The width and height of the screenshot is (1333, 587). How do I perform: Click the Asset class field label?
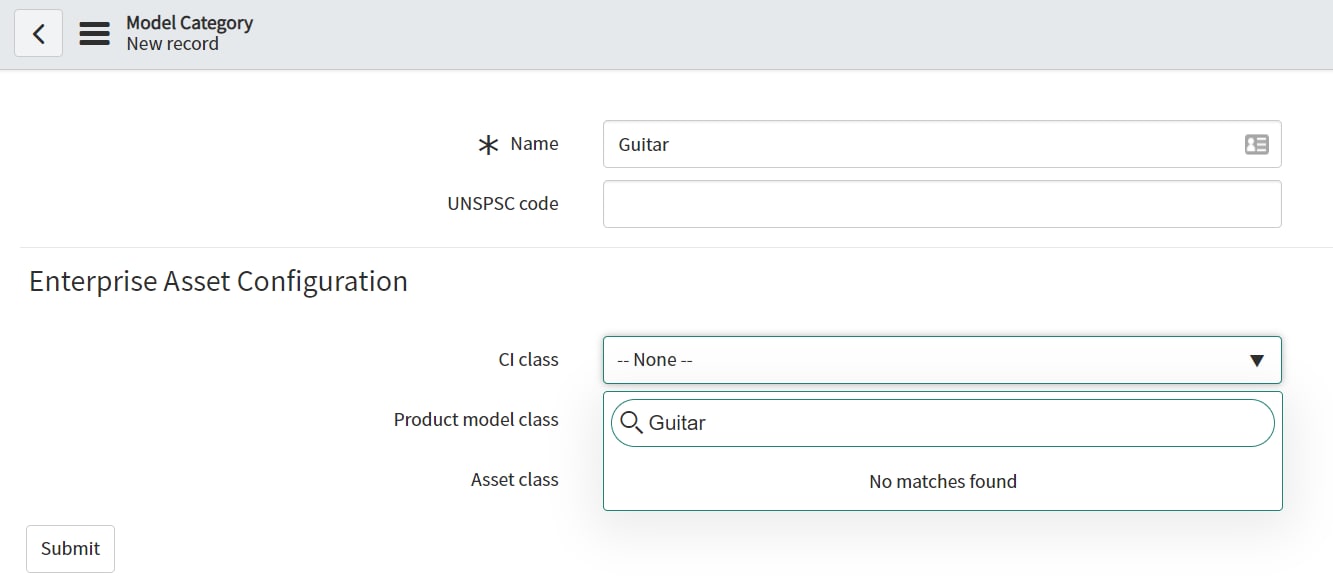(514, 480)
